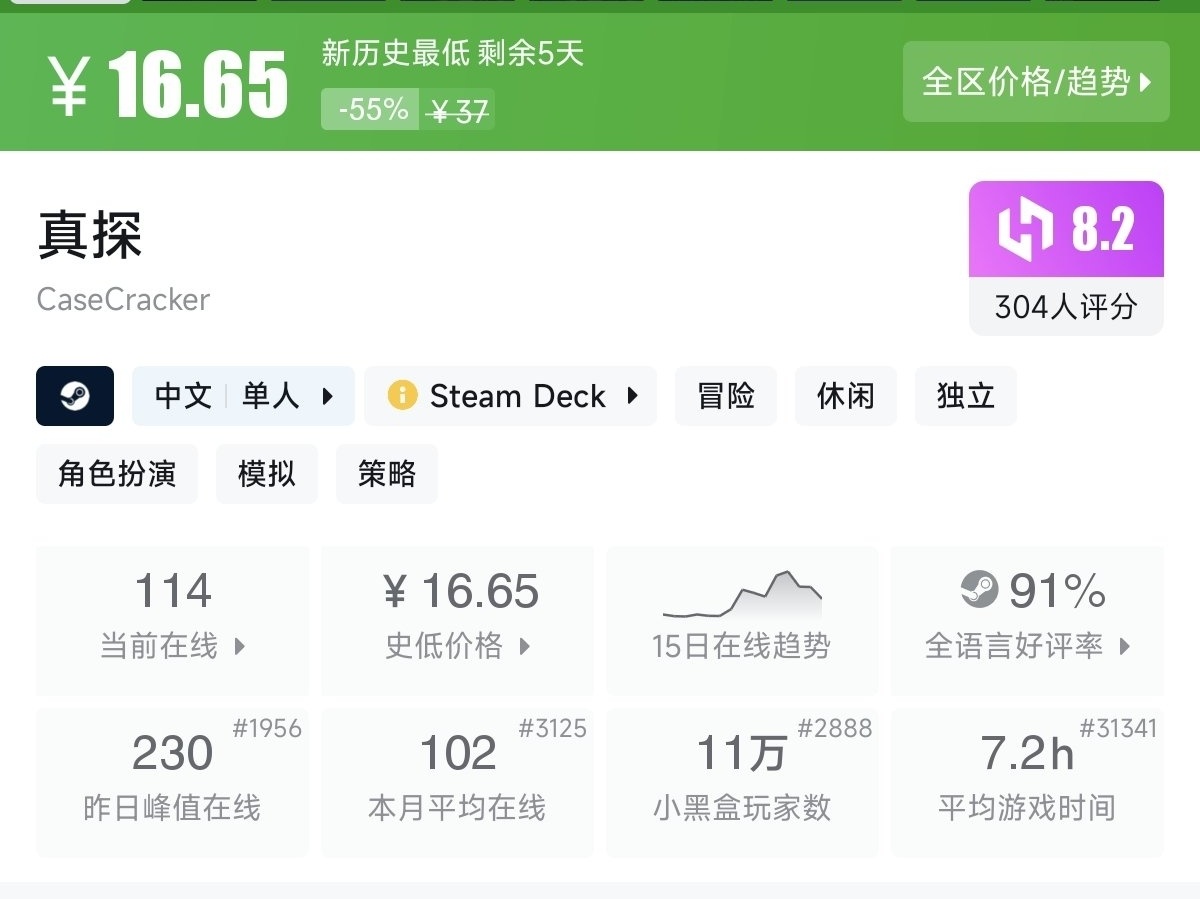This screenshot has width=1200, height=899.
Task: Select the 角色扮演 role-playing tag
Action: point(117,474)
